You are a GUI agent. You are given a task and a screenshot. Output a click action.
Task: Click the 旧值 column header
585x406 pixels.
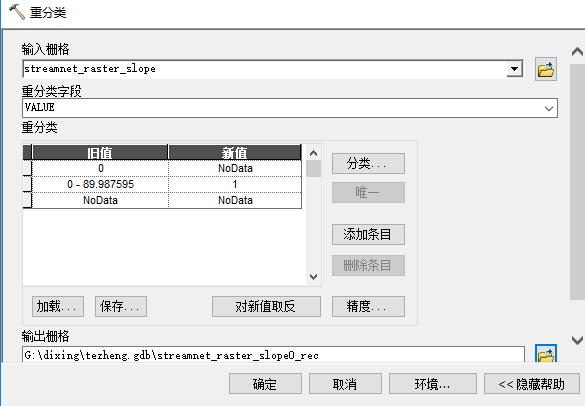click(100, 153)
